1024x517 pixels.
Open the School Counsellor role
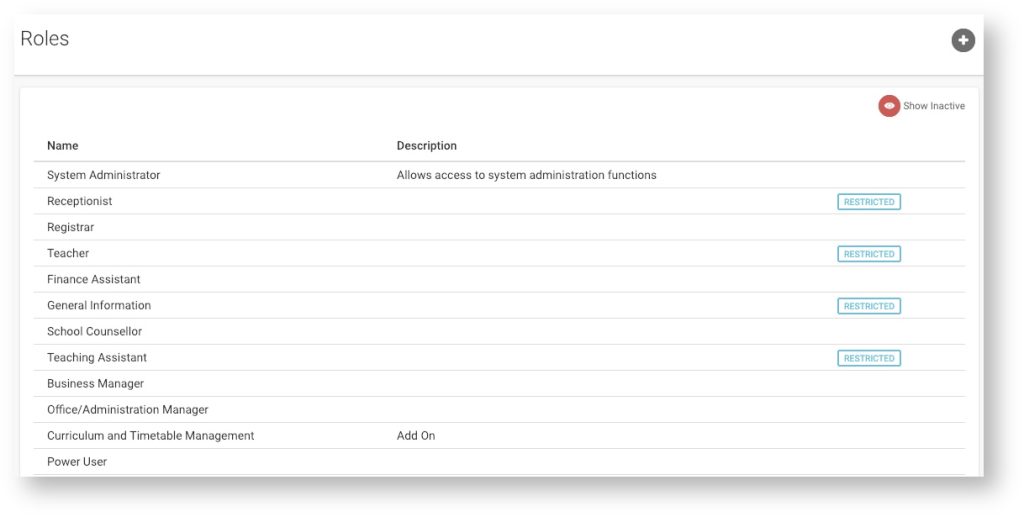[x=94, y=332]
